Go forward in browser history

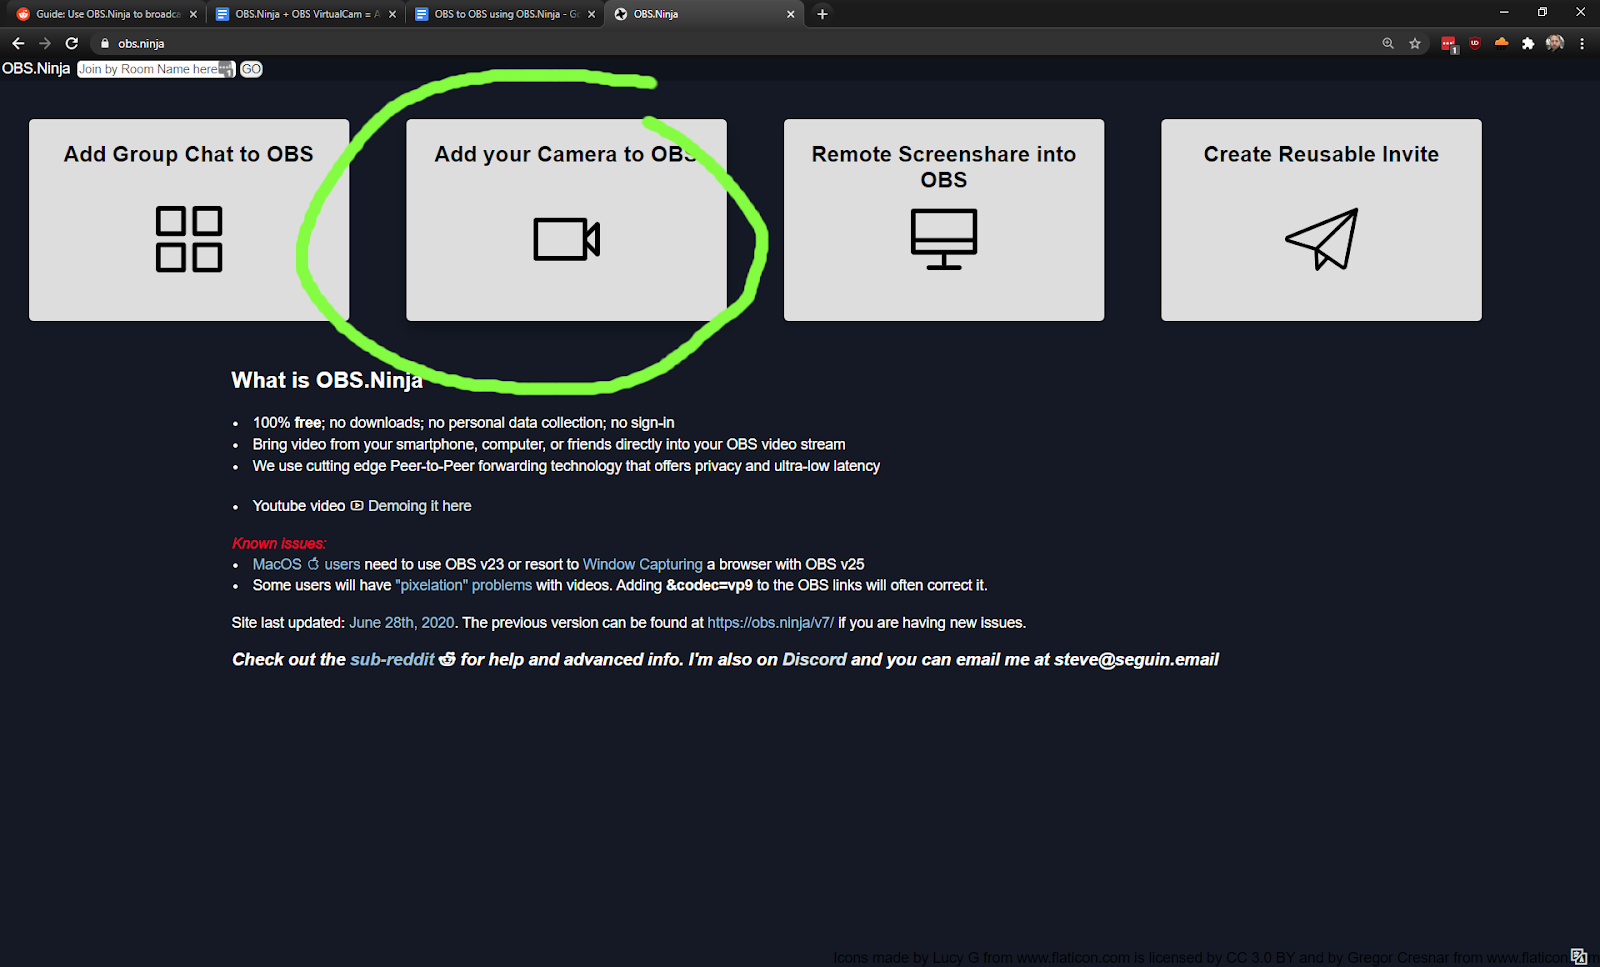coord(45,43)
